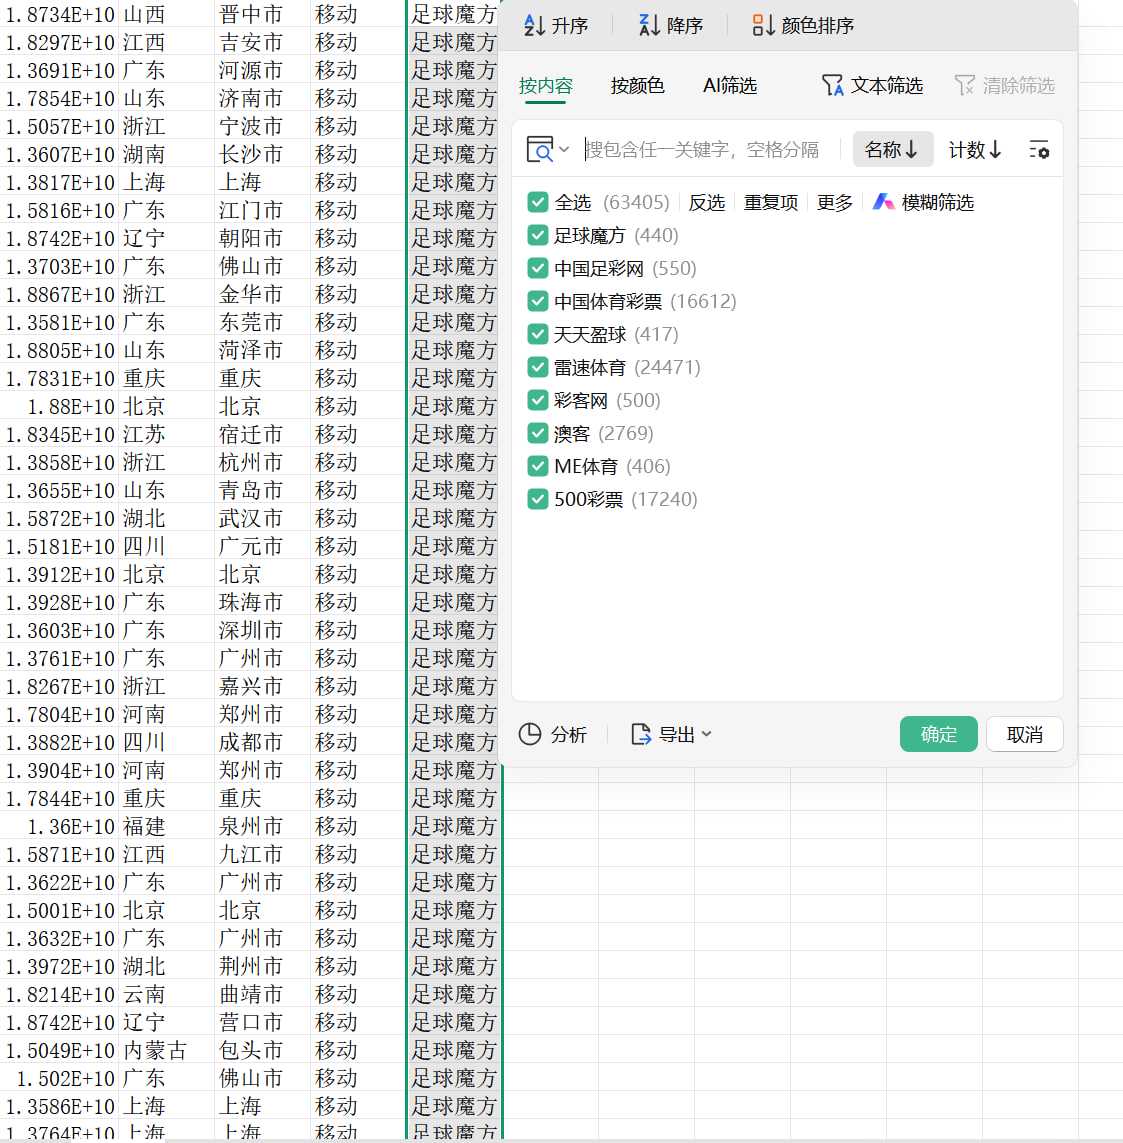Expand search mode dropdown chevron
1123x1143 pixels.
(x=564, y=149)
